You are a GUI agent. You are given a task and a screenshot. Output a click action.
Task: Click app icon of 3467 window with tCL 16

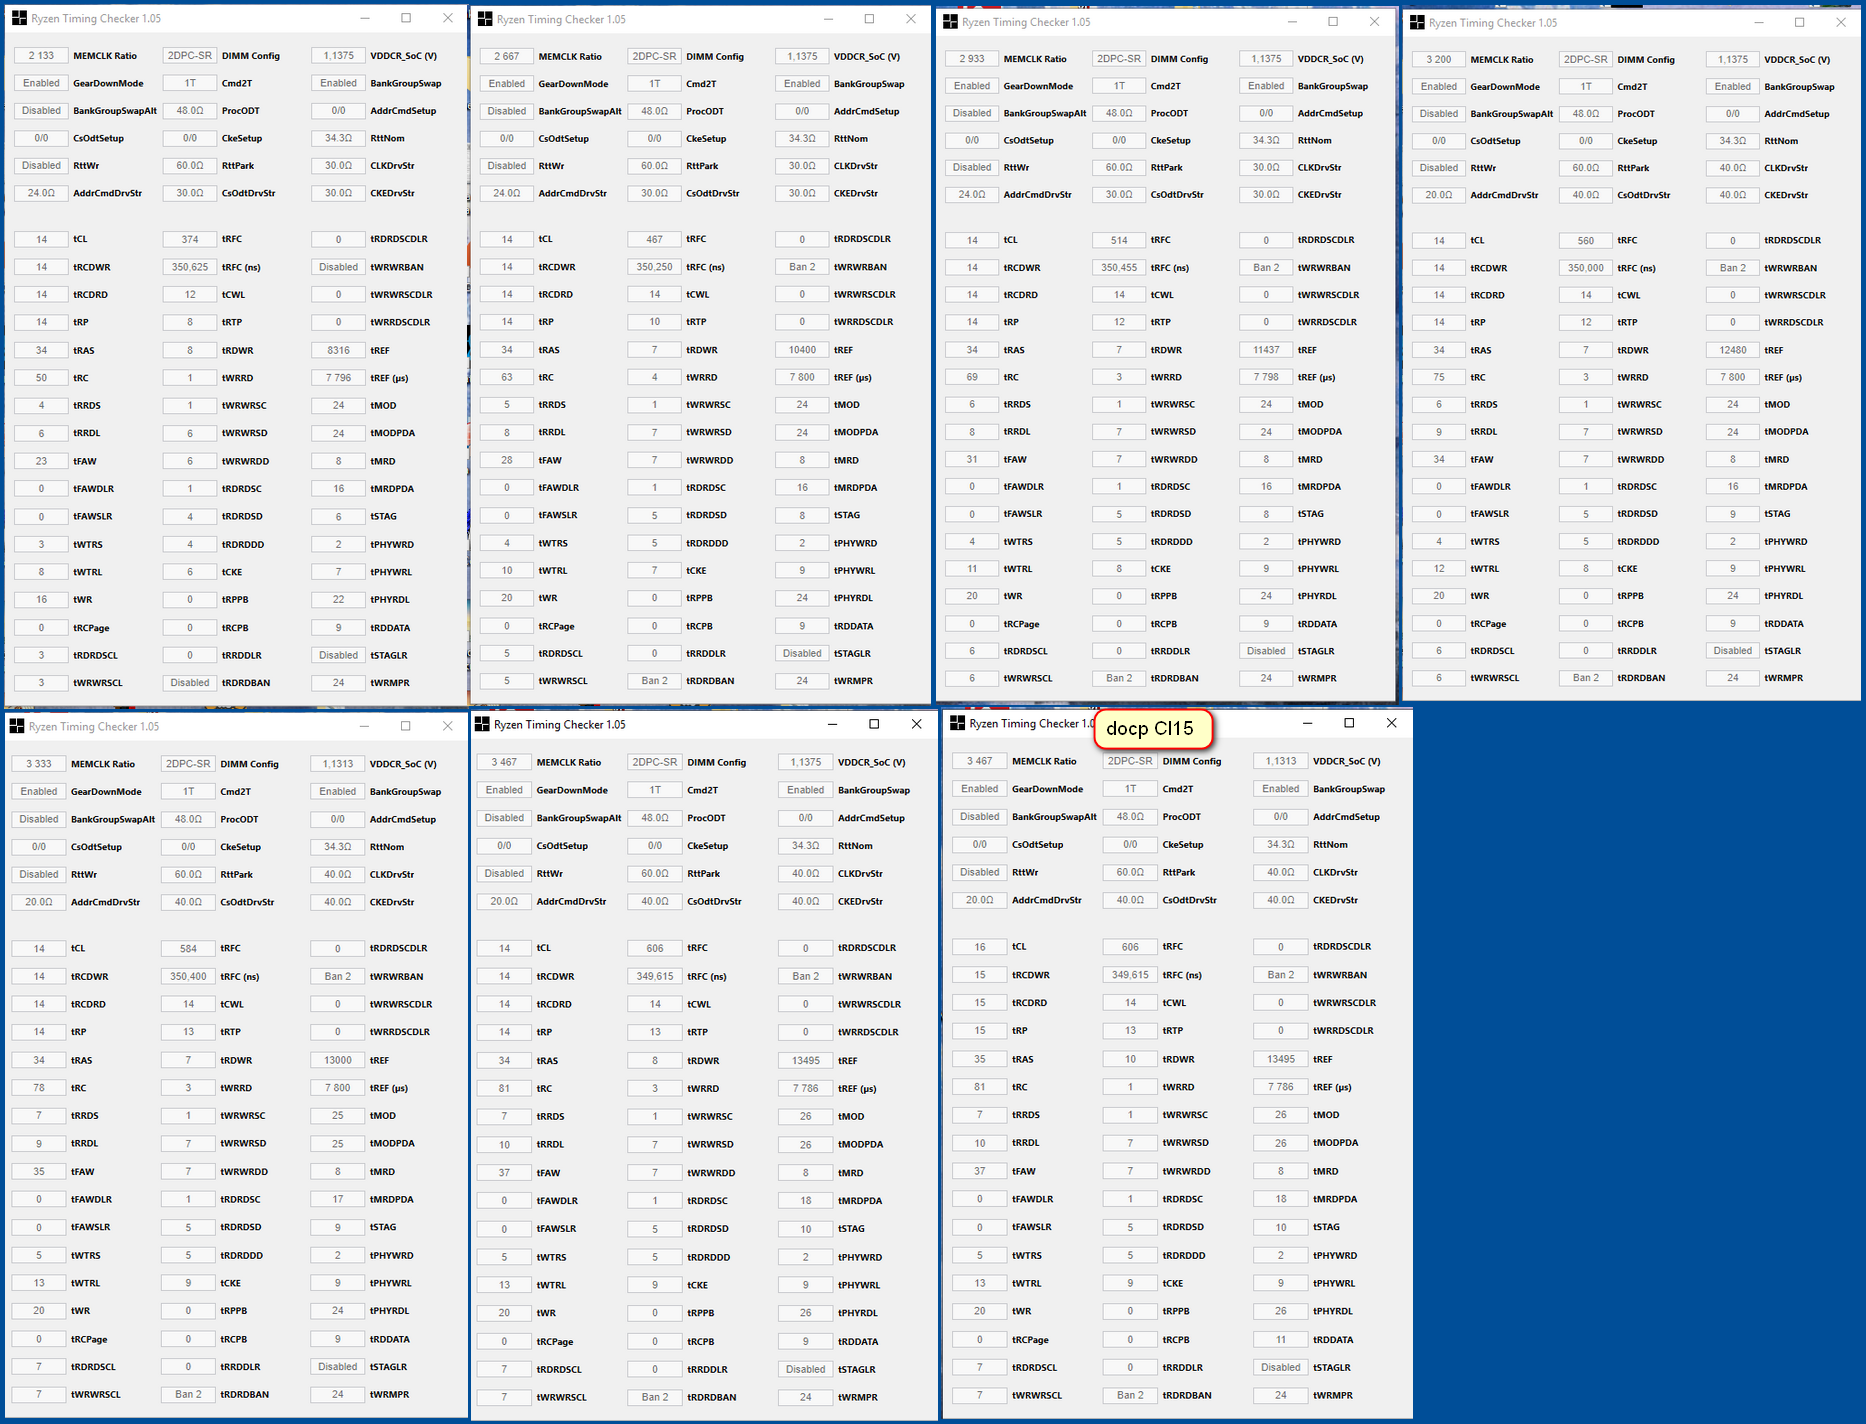[957, 723]
